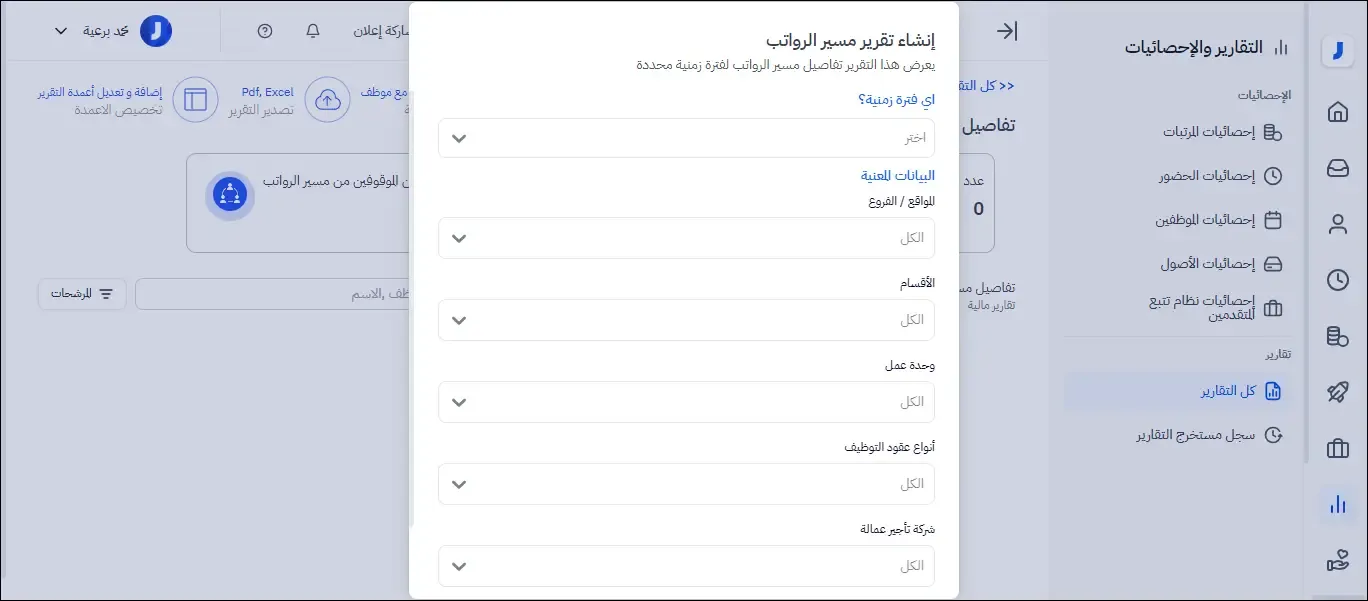Open the 'أنواع عقود التوظيف' contract types dropdown
This screenshot has width=1368, height=601.
(686, 483)
